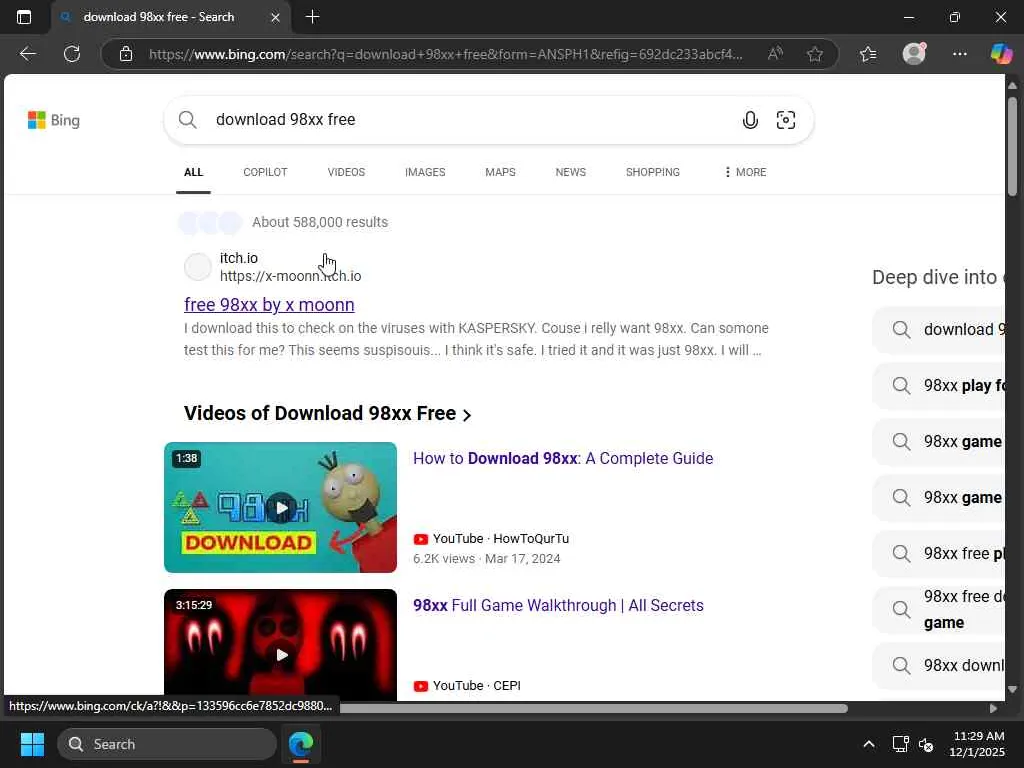Open 98xx Full Game Walkthrough title link

pyautogui.click(x=558, y=605)
